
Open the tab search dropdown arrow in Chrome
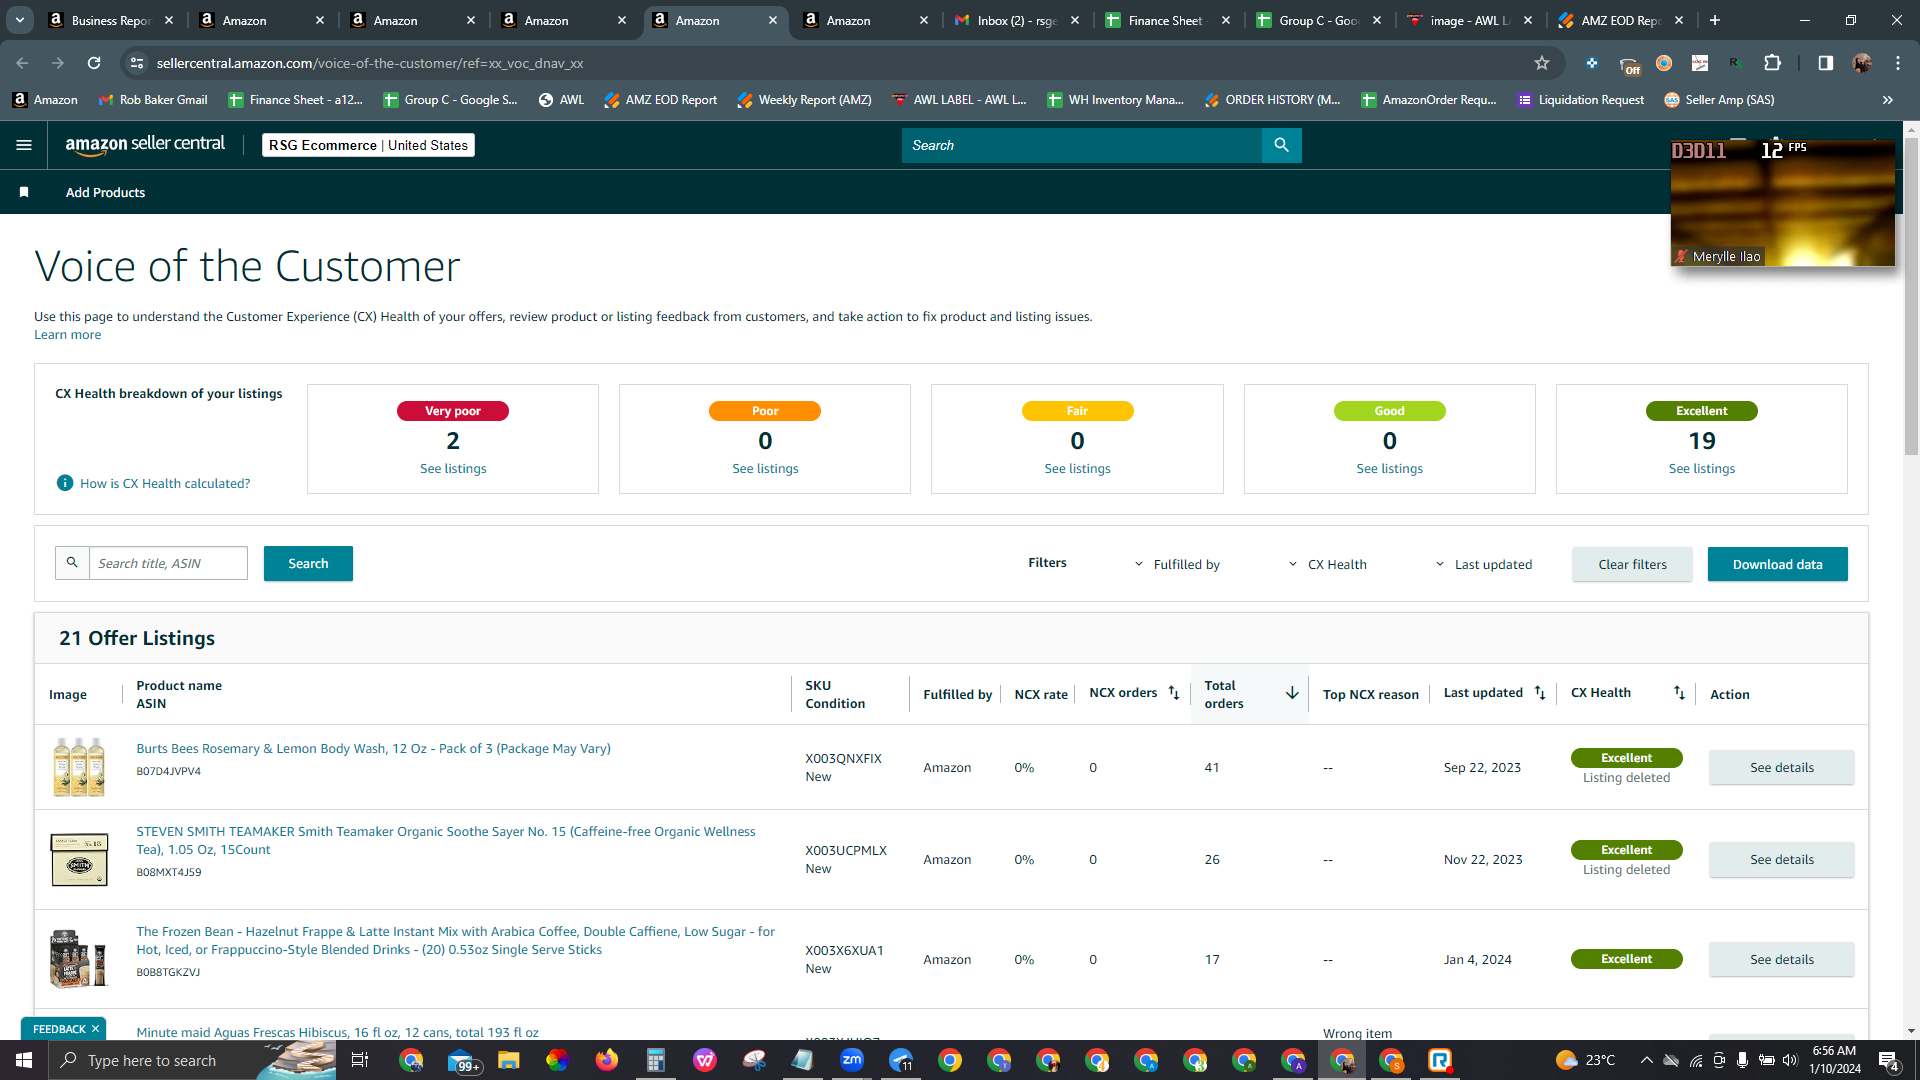(x=20, y=20)
